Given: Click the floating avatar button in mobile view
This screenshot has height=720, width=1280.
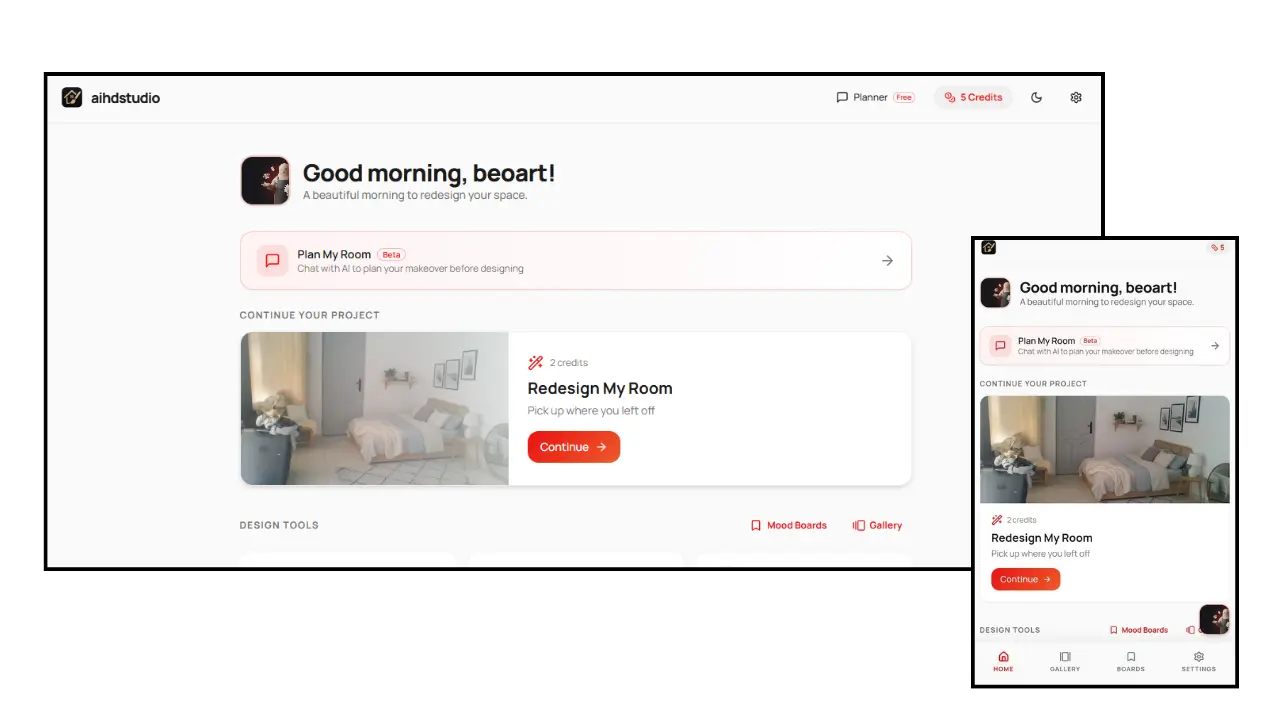Looking at the screenshot, I should (x=1214, y=619).
